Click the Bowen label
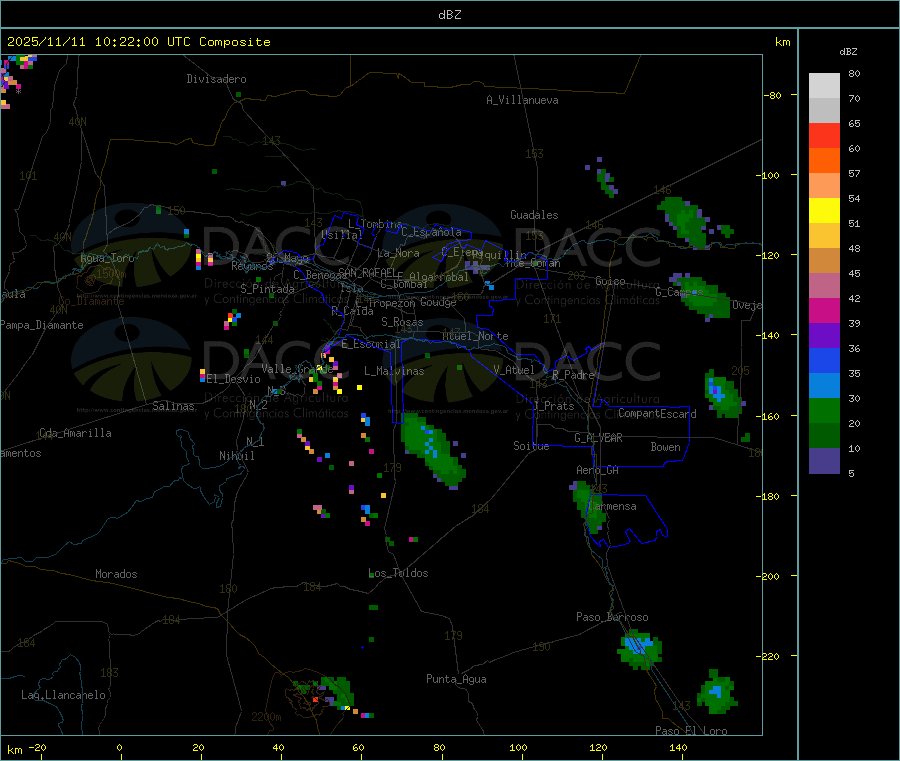Viewport: 900px width, 761px height. 665,447
